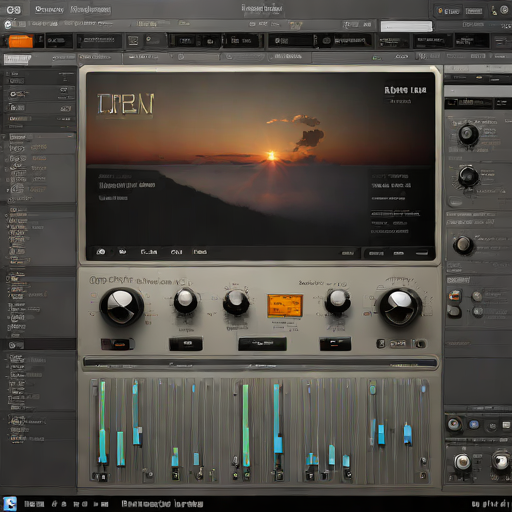Screen dimensions: 512x512
Task: Adjust the right white knob at the bottom right
Action: click(x=500, y=461)
